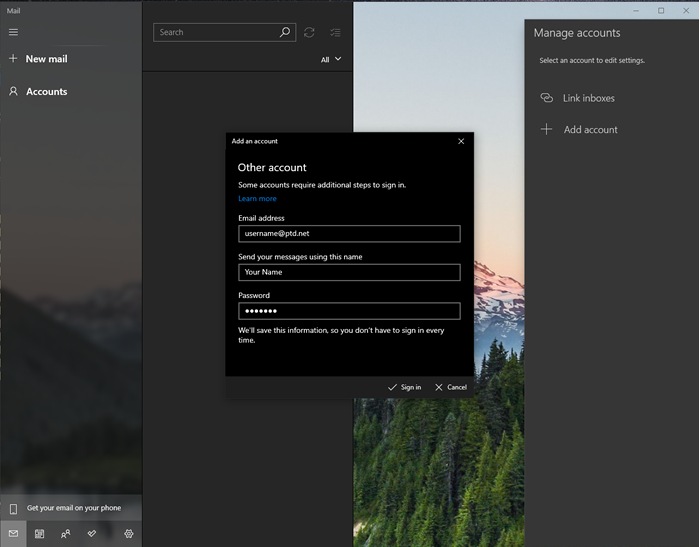This screenshot has height=547, width=700.
Task: Enter selection mode using the list icon
Action: coord(335,32)
